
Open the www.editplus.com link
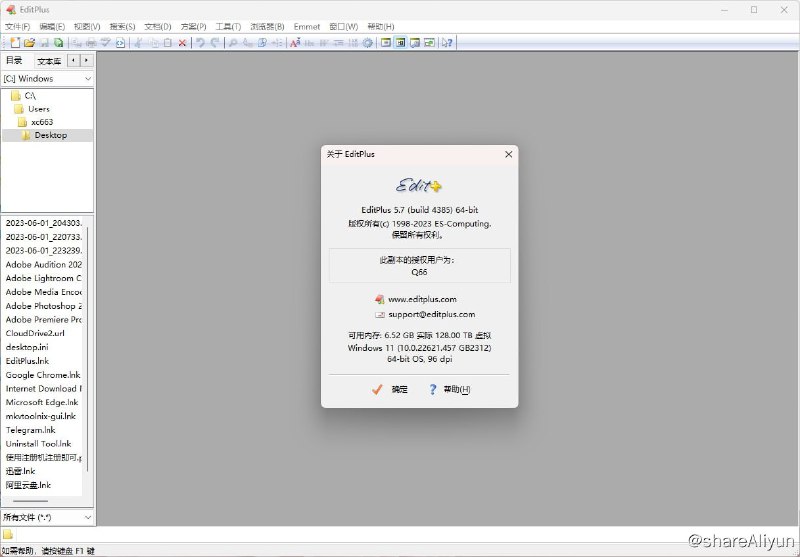422,299
